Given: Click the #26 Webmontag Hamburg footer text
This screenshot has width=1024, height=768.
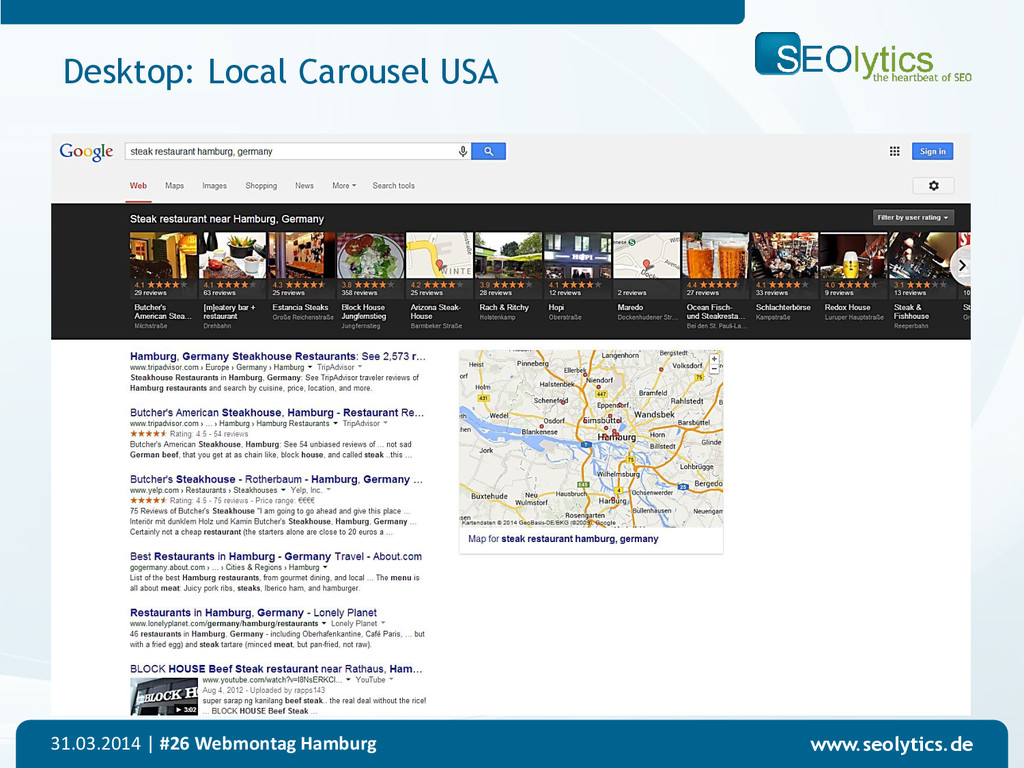Looking at the screenshot, I should (268, 744).
